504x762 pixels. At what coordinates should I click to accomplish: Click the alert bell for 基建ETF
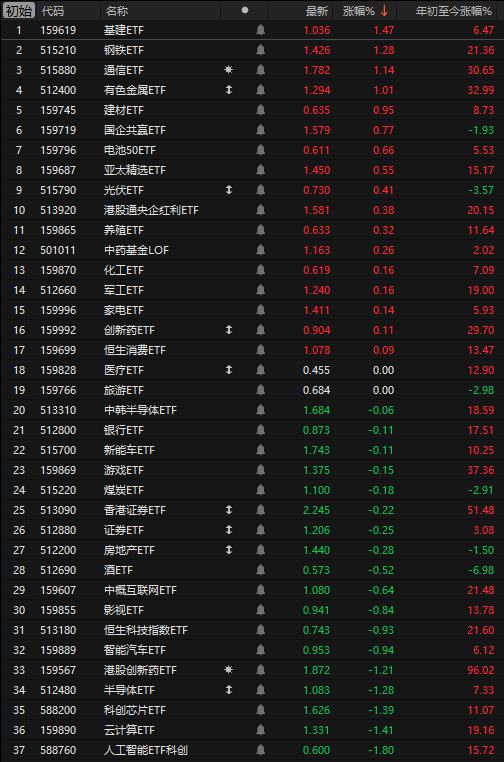[x=261, y=30]
